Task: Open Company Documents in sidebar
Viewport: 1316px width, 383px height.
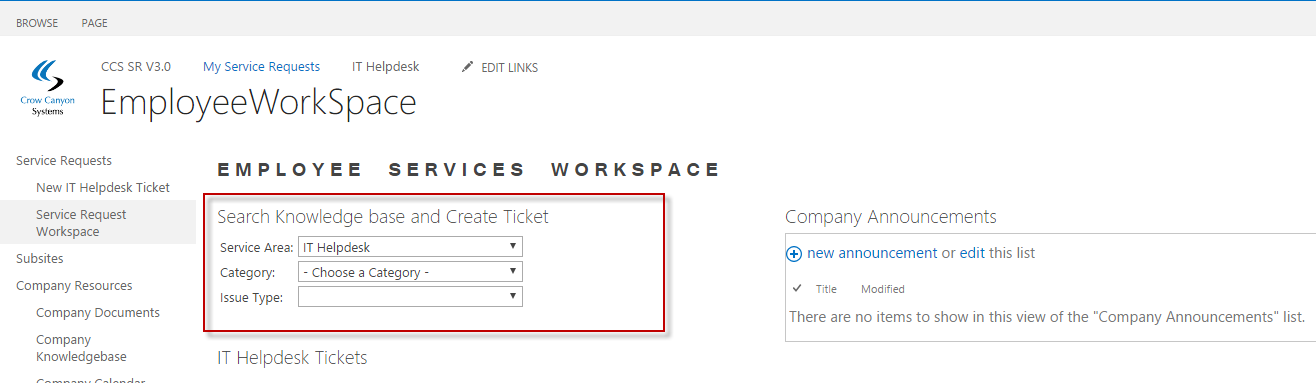Action: (x=98, y=313)
